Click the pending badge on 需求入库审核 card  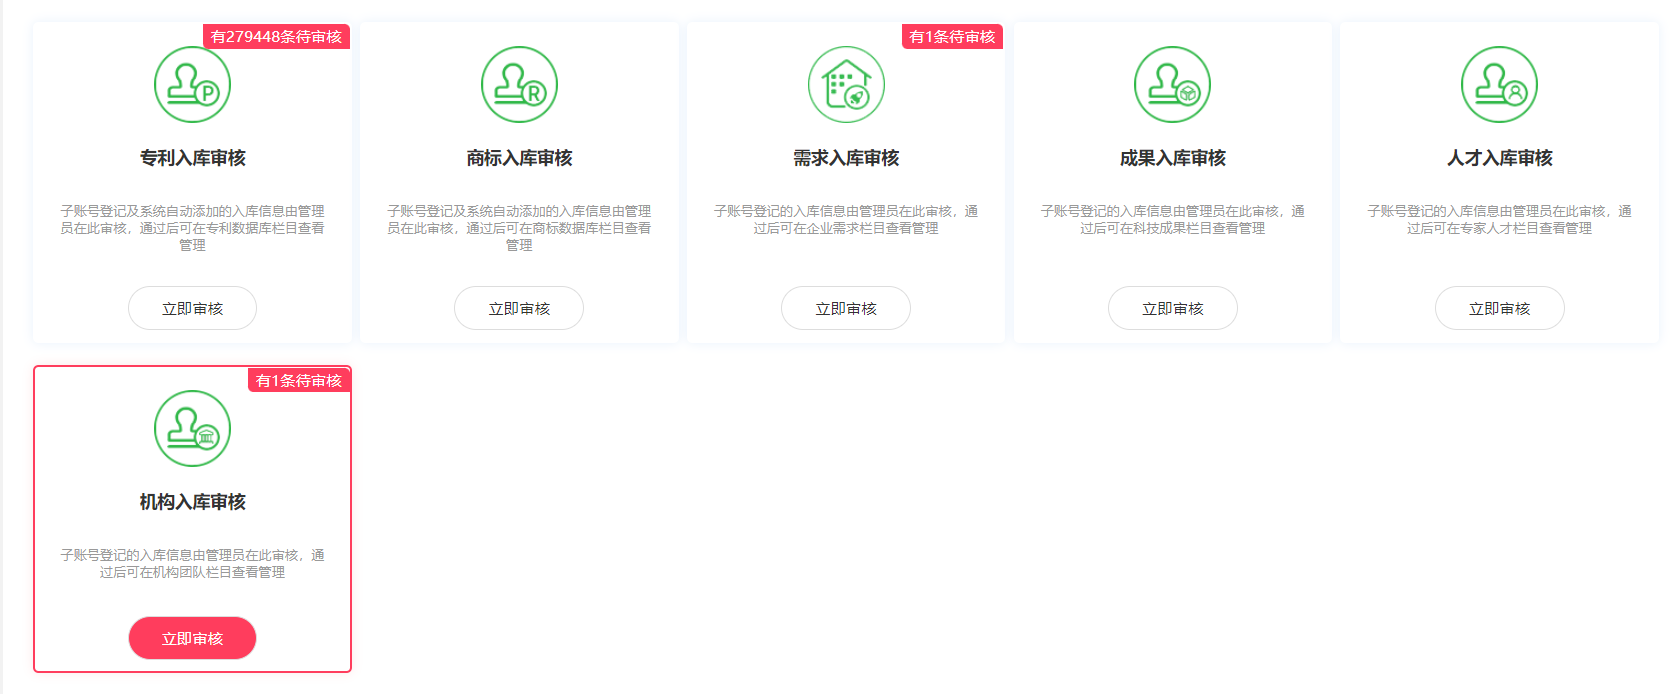pyautogui.click(x=952, y=37)
